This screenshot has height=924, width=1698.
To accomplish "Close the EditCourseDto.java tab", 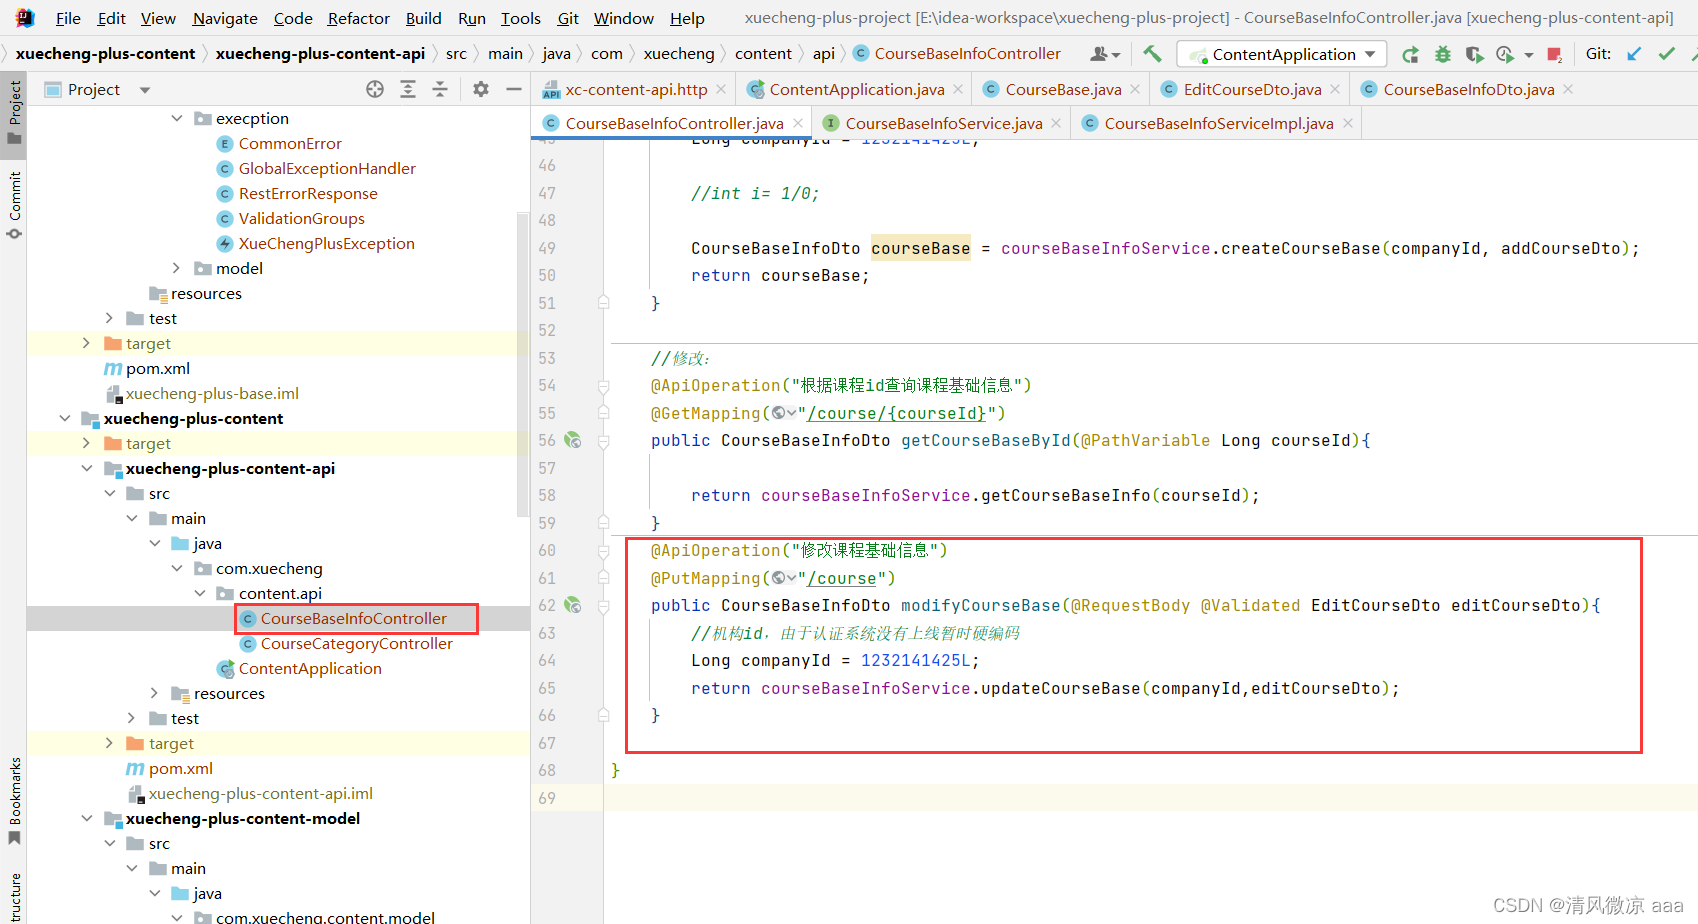I will (1335, 89).
